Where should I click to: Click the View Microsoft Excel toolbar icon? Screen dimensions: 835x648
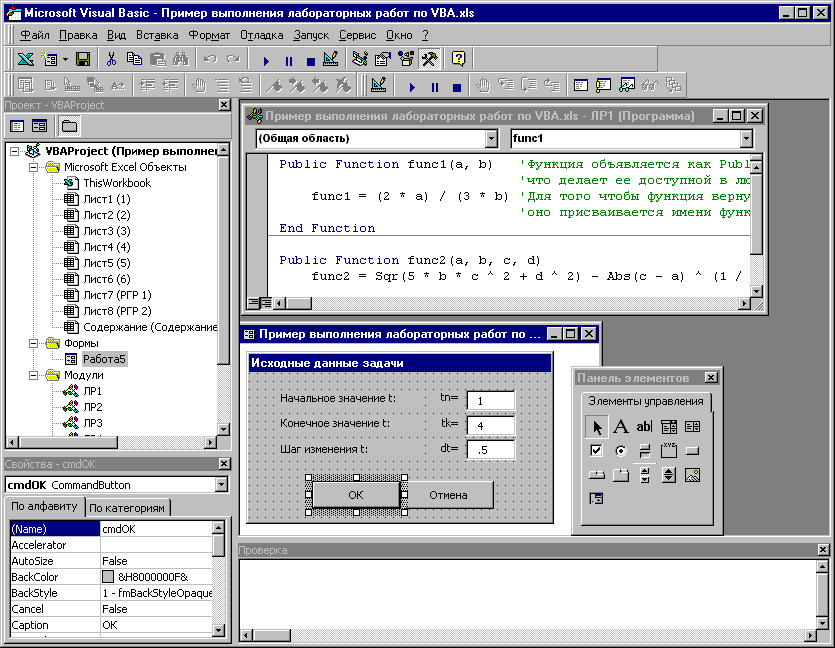[x=26, y=59]
